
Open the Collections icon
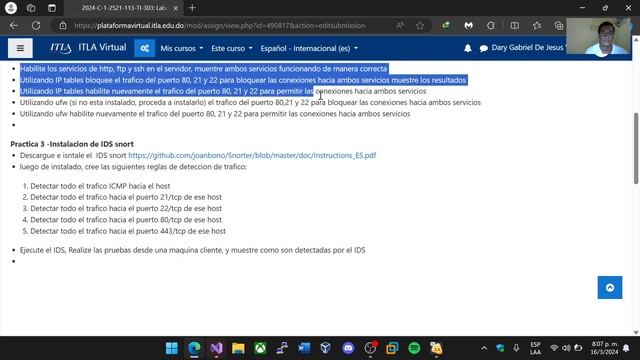click(x=559, y=25)
